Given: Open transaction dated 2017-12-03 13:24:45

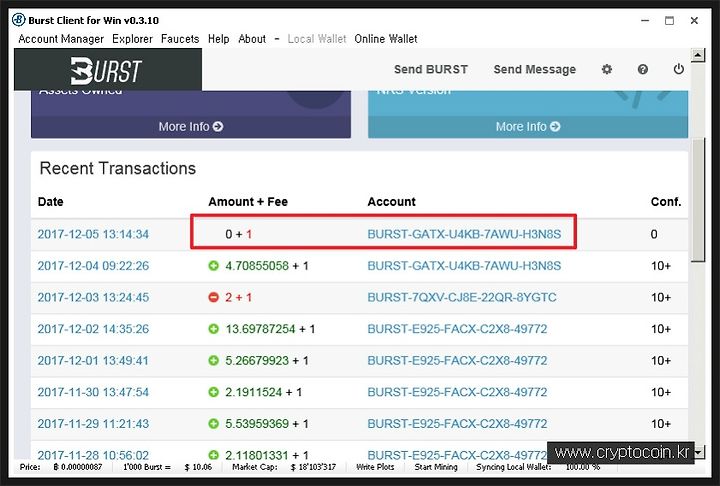Looking at the screenshot, I should coord(93,298).
